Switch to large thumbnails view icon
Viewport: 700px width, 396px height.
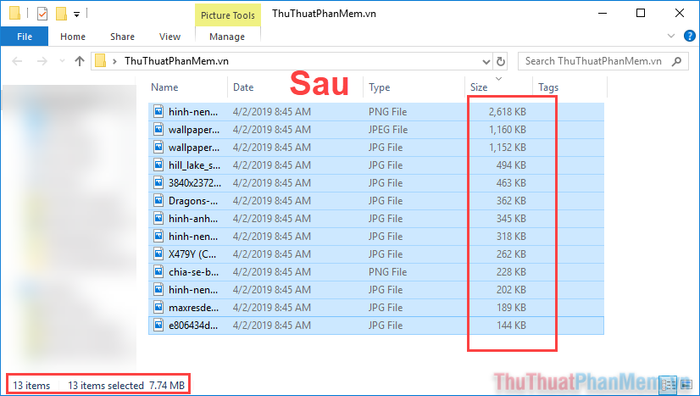(686, 385)
